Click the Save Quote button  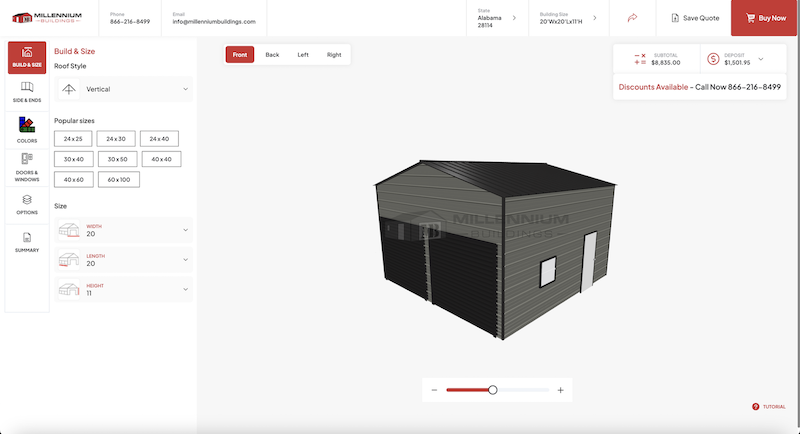tap(693, 18)
